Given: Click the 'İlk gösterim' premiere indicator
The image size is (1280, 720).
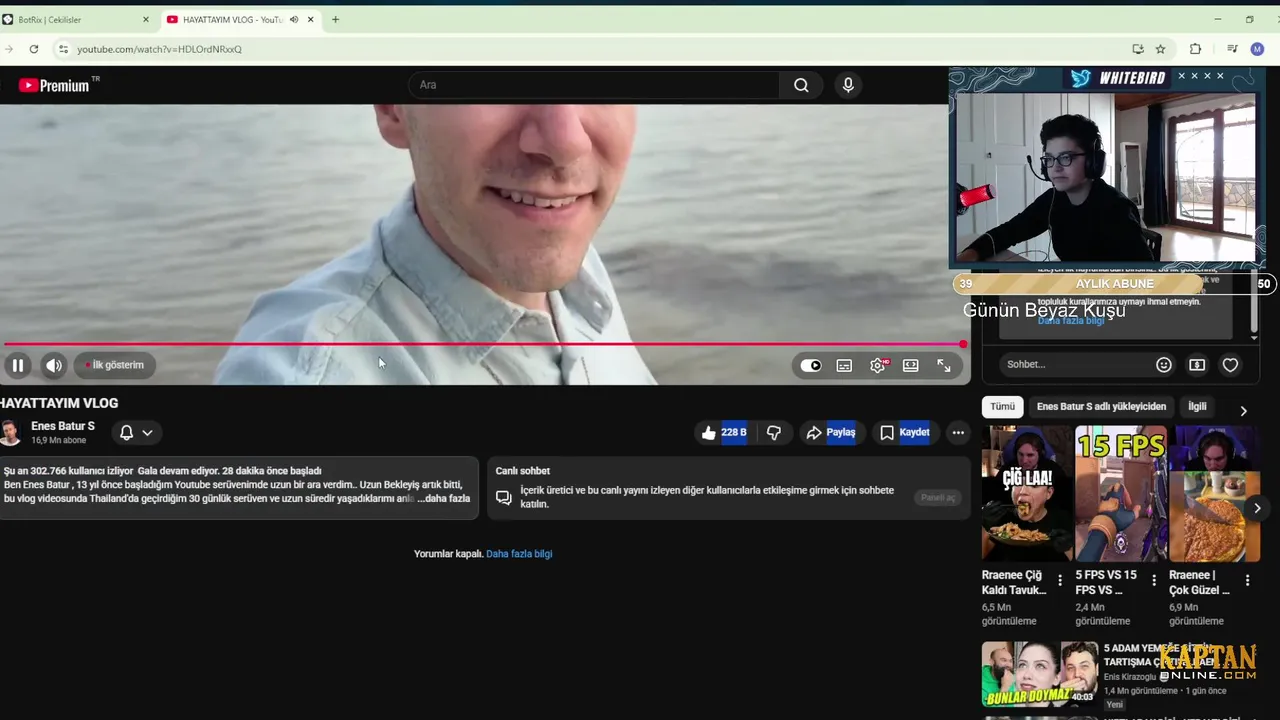Looking at the screenshot, I should click(113, 365).
